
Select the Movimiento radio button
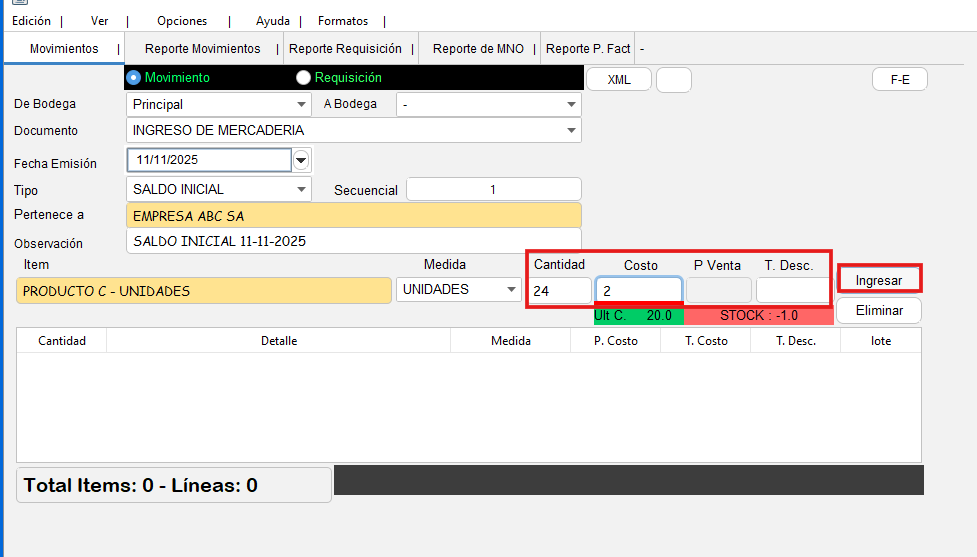tap(134, 77)
